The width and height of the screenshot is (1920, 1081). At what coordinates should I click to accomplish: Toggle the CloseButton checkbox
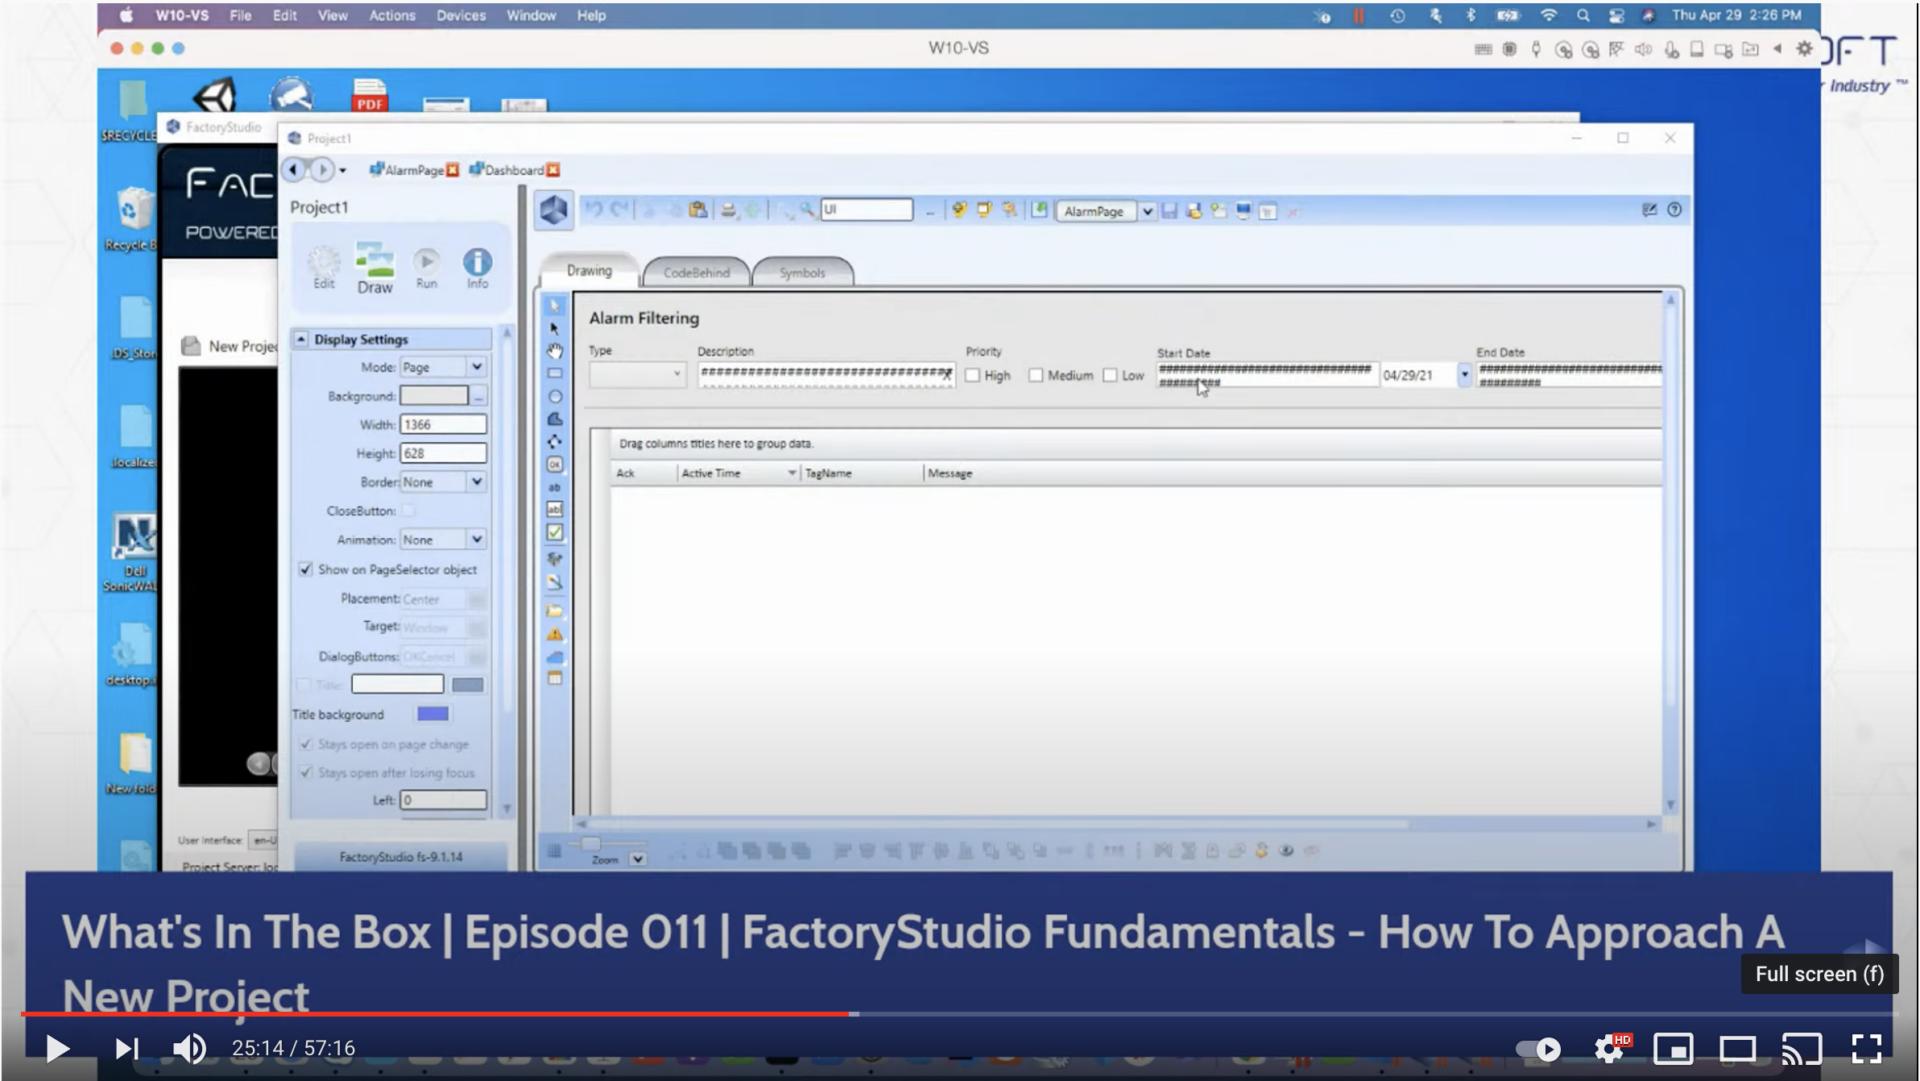point(409,511)
